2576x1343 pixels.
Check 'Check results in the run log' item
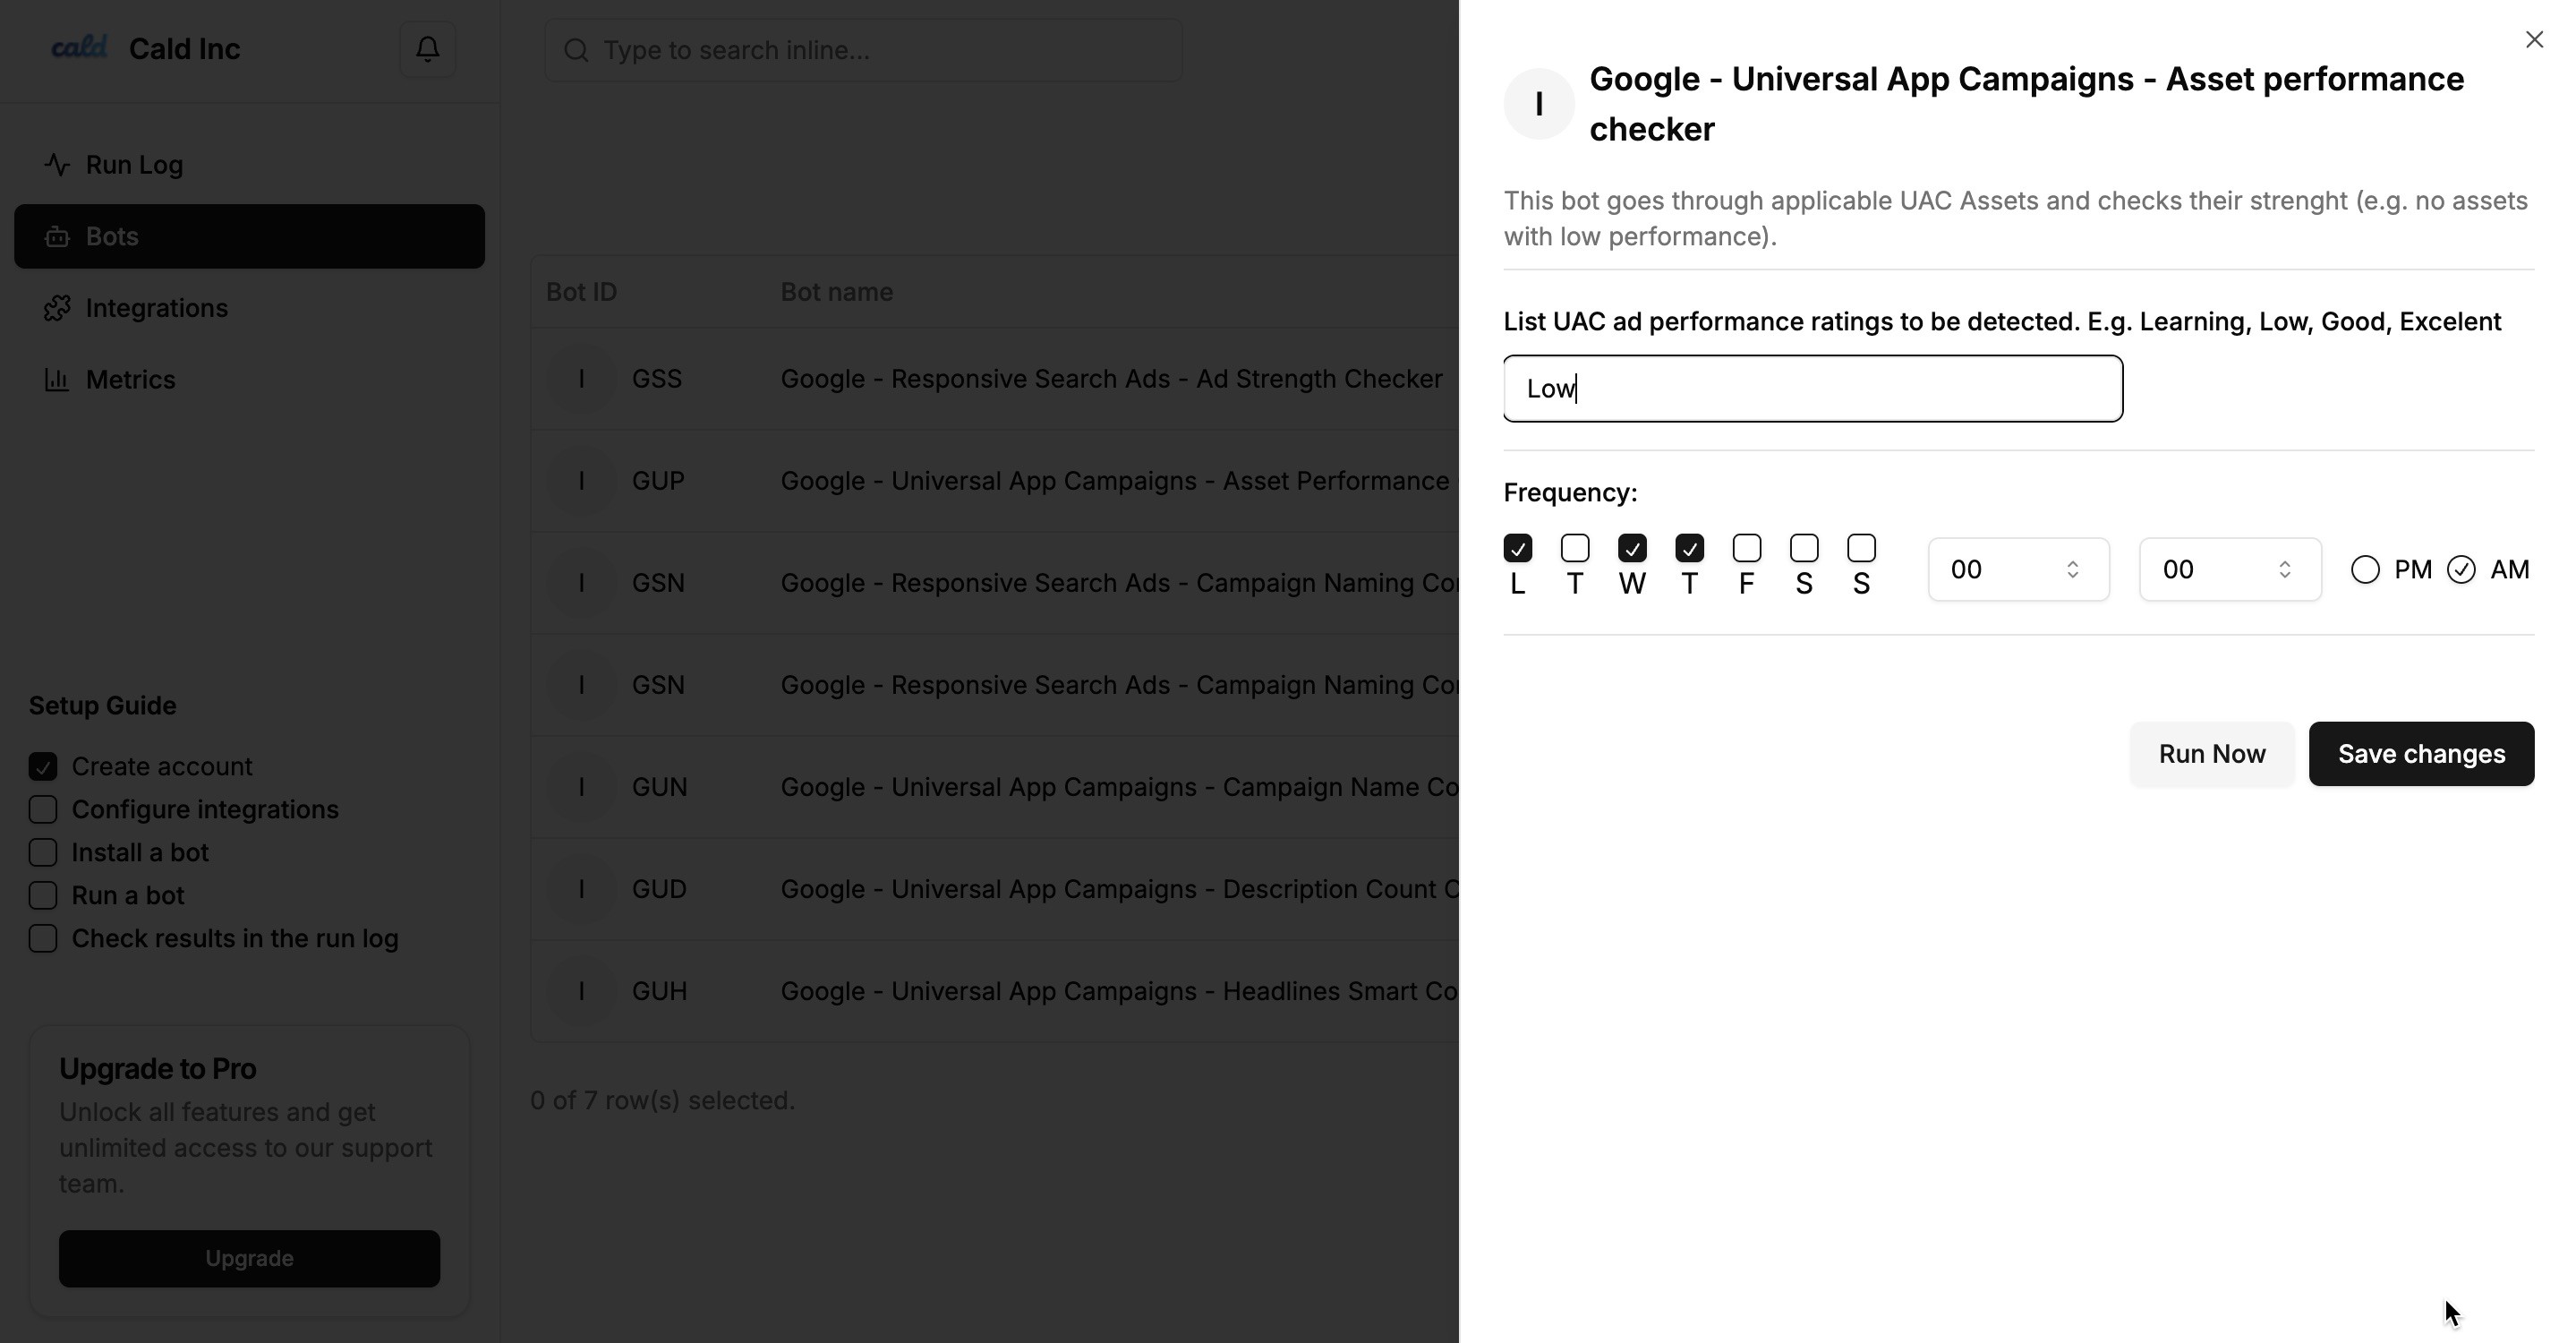43,938
